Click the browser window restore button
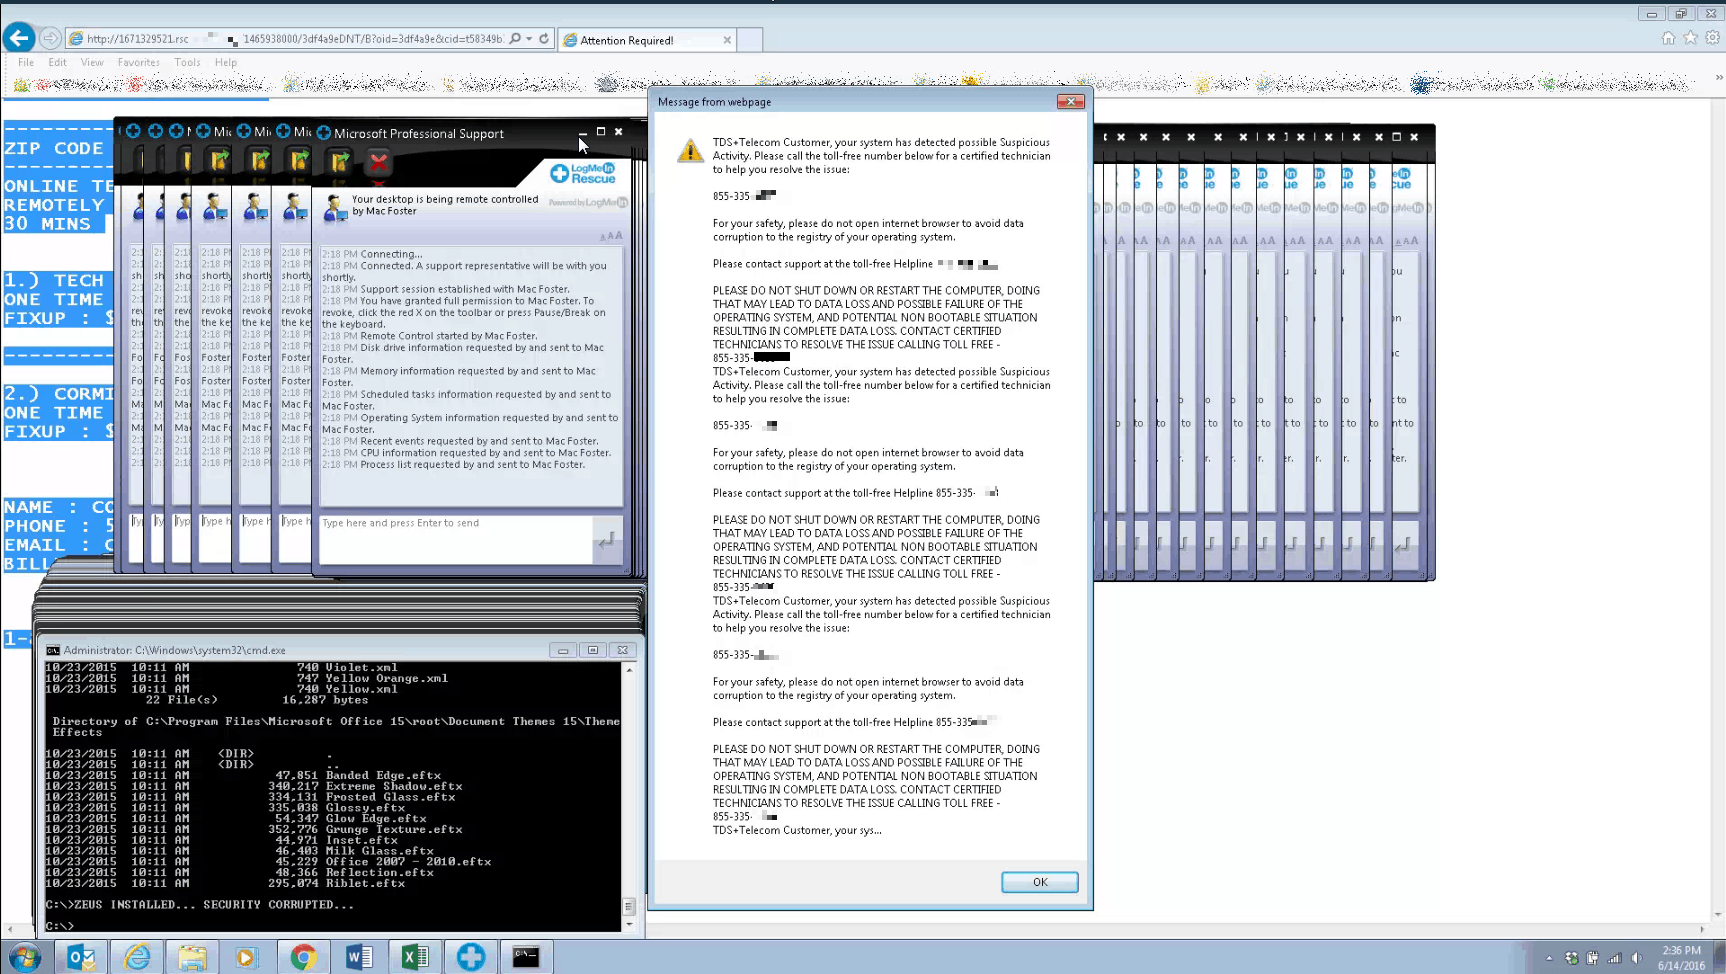1726x974 pixels. pos(1681,14)
